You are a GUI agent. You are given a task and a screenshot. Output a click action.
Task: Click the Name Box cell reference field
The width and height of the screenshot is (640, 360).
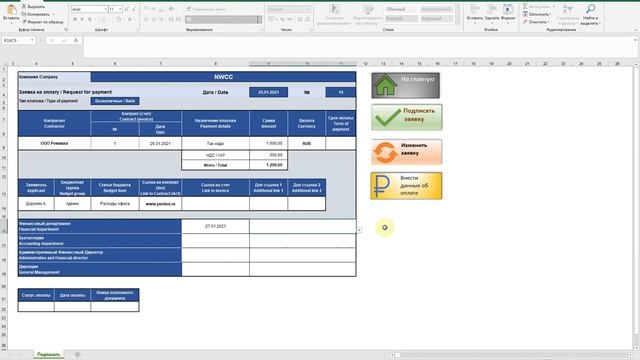point(16,40)
